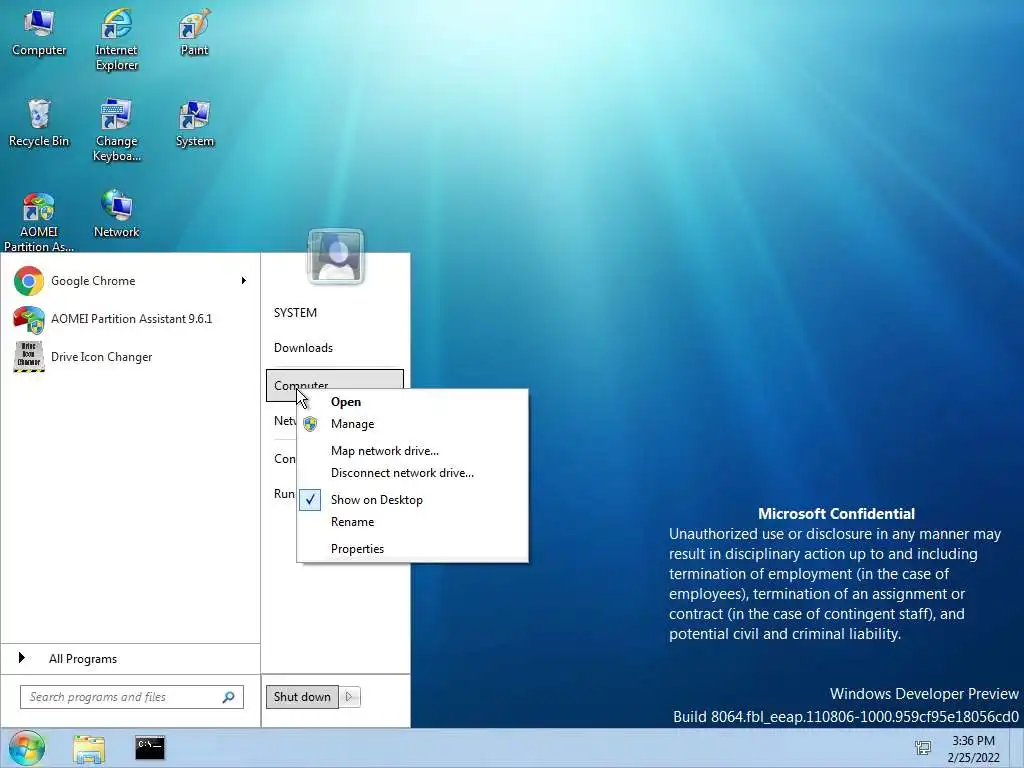Launch Drive Icon Changer from Start menu

click(x=131, y=357)
